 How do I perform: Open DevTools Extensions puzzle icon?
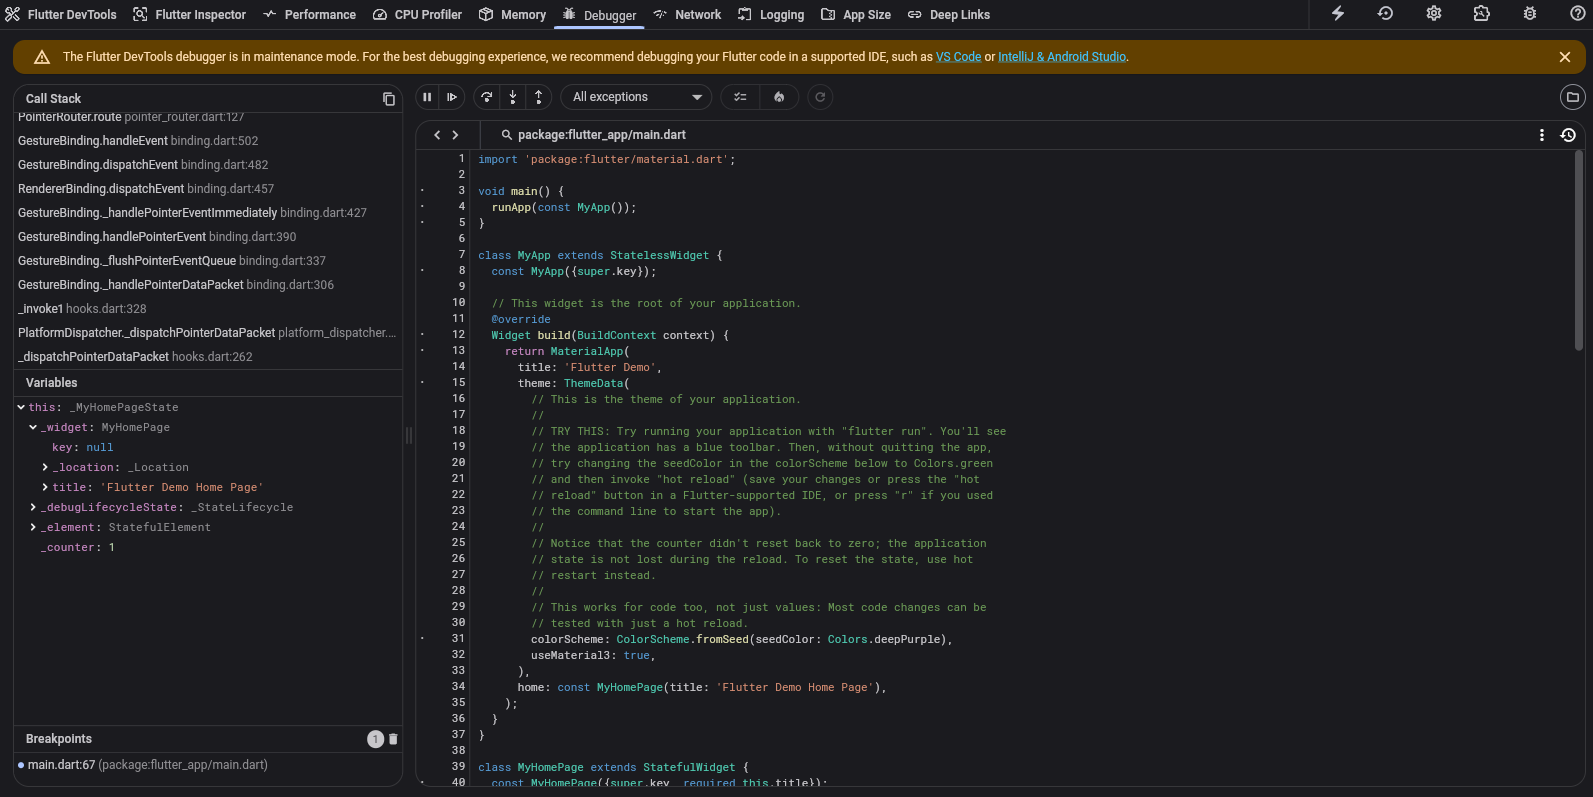pyautogui.click(x=1482, y=14)
